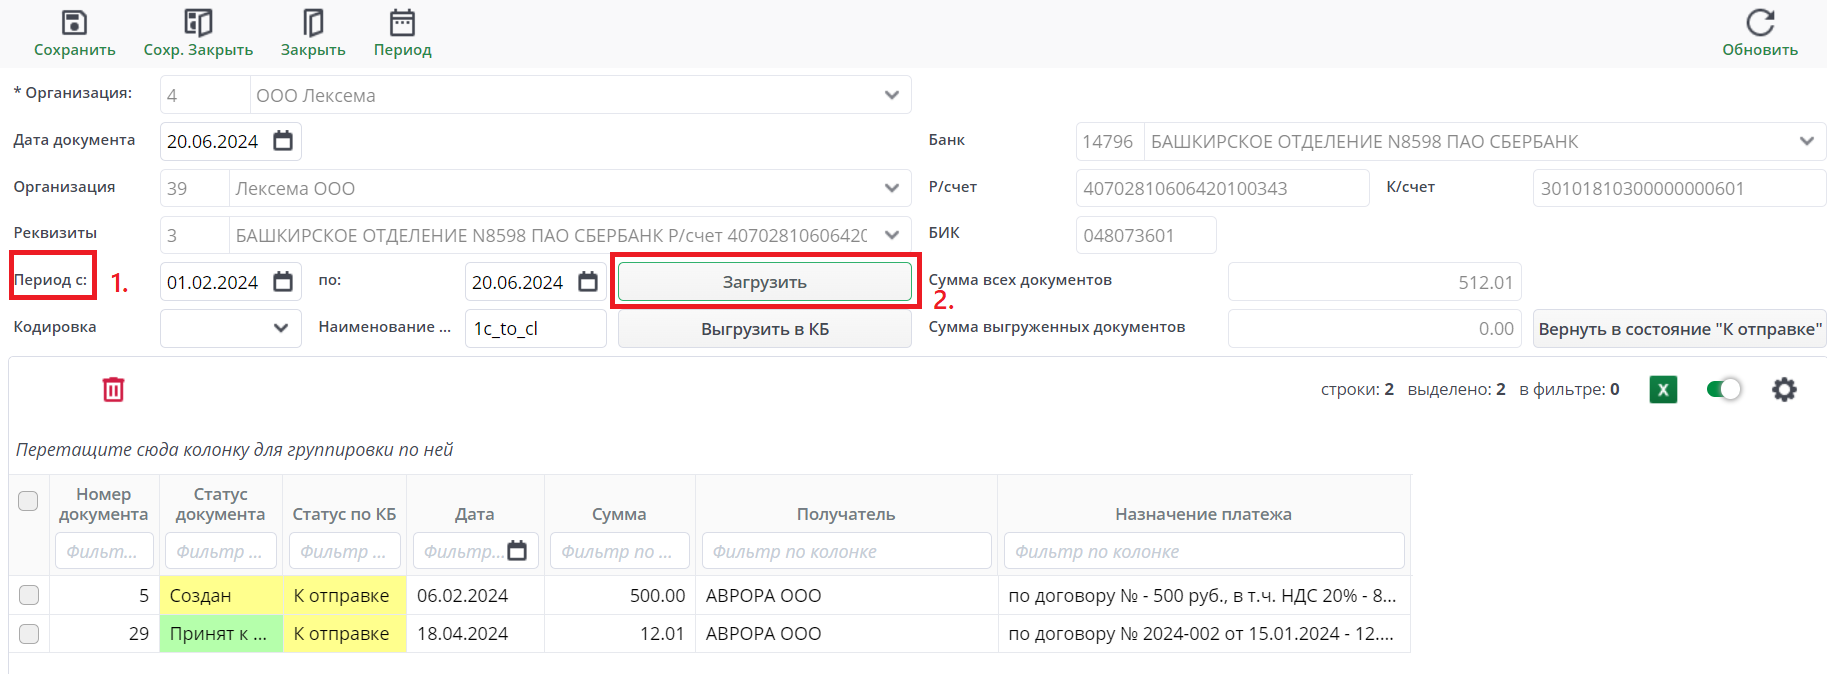Click the Refresh (Обновить) icon
Screen dimensions: 1827x674
point(1759,23)
